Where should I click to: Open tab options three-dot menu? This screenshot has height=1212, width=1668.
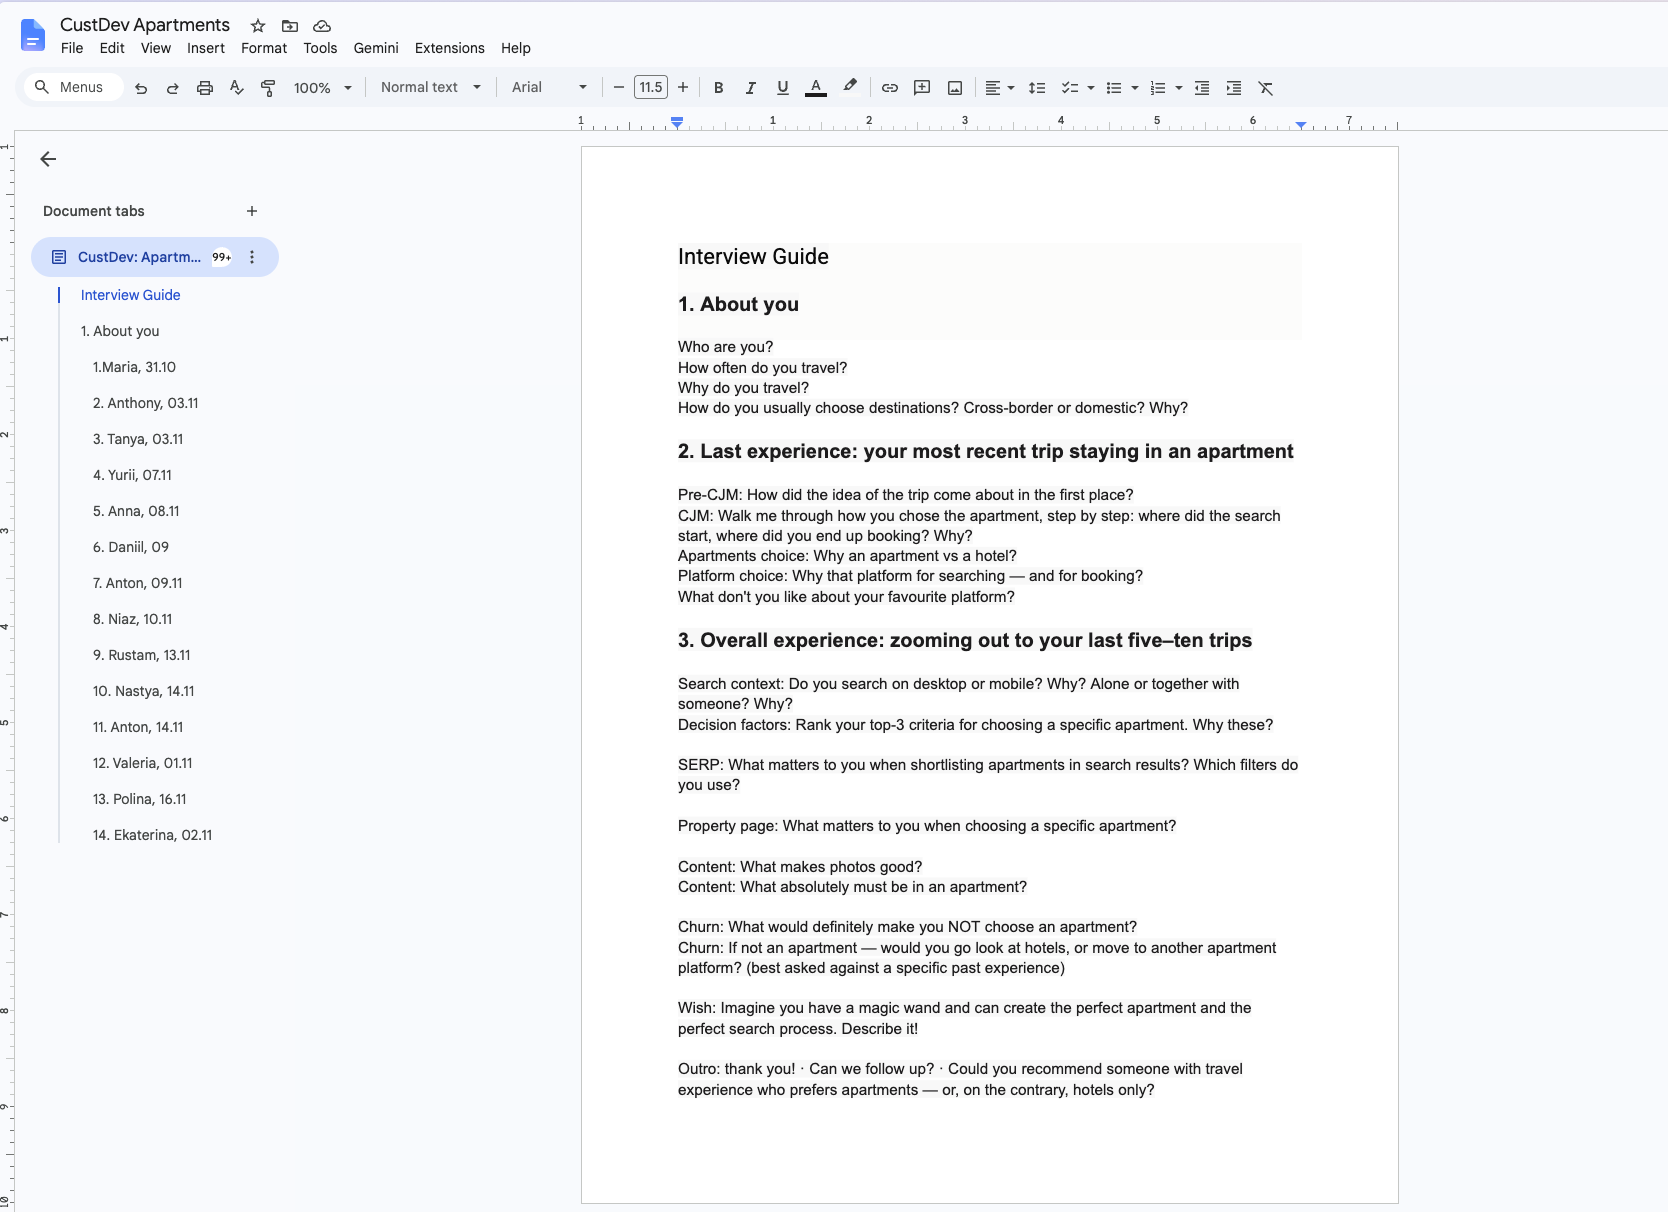pyautogui.click(x=252, y=257)
